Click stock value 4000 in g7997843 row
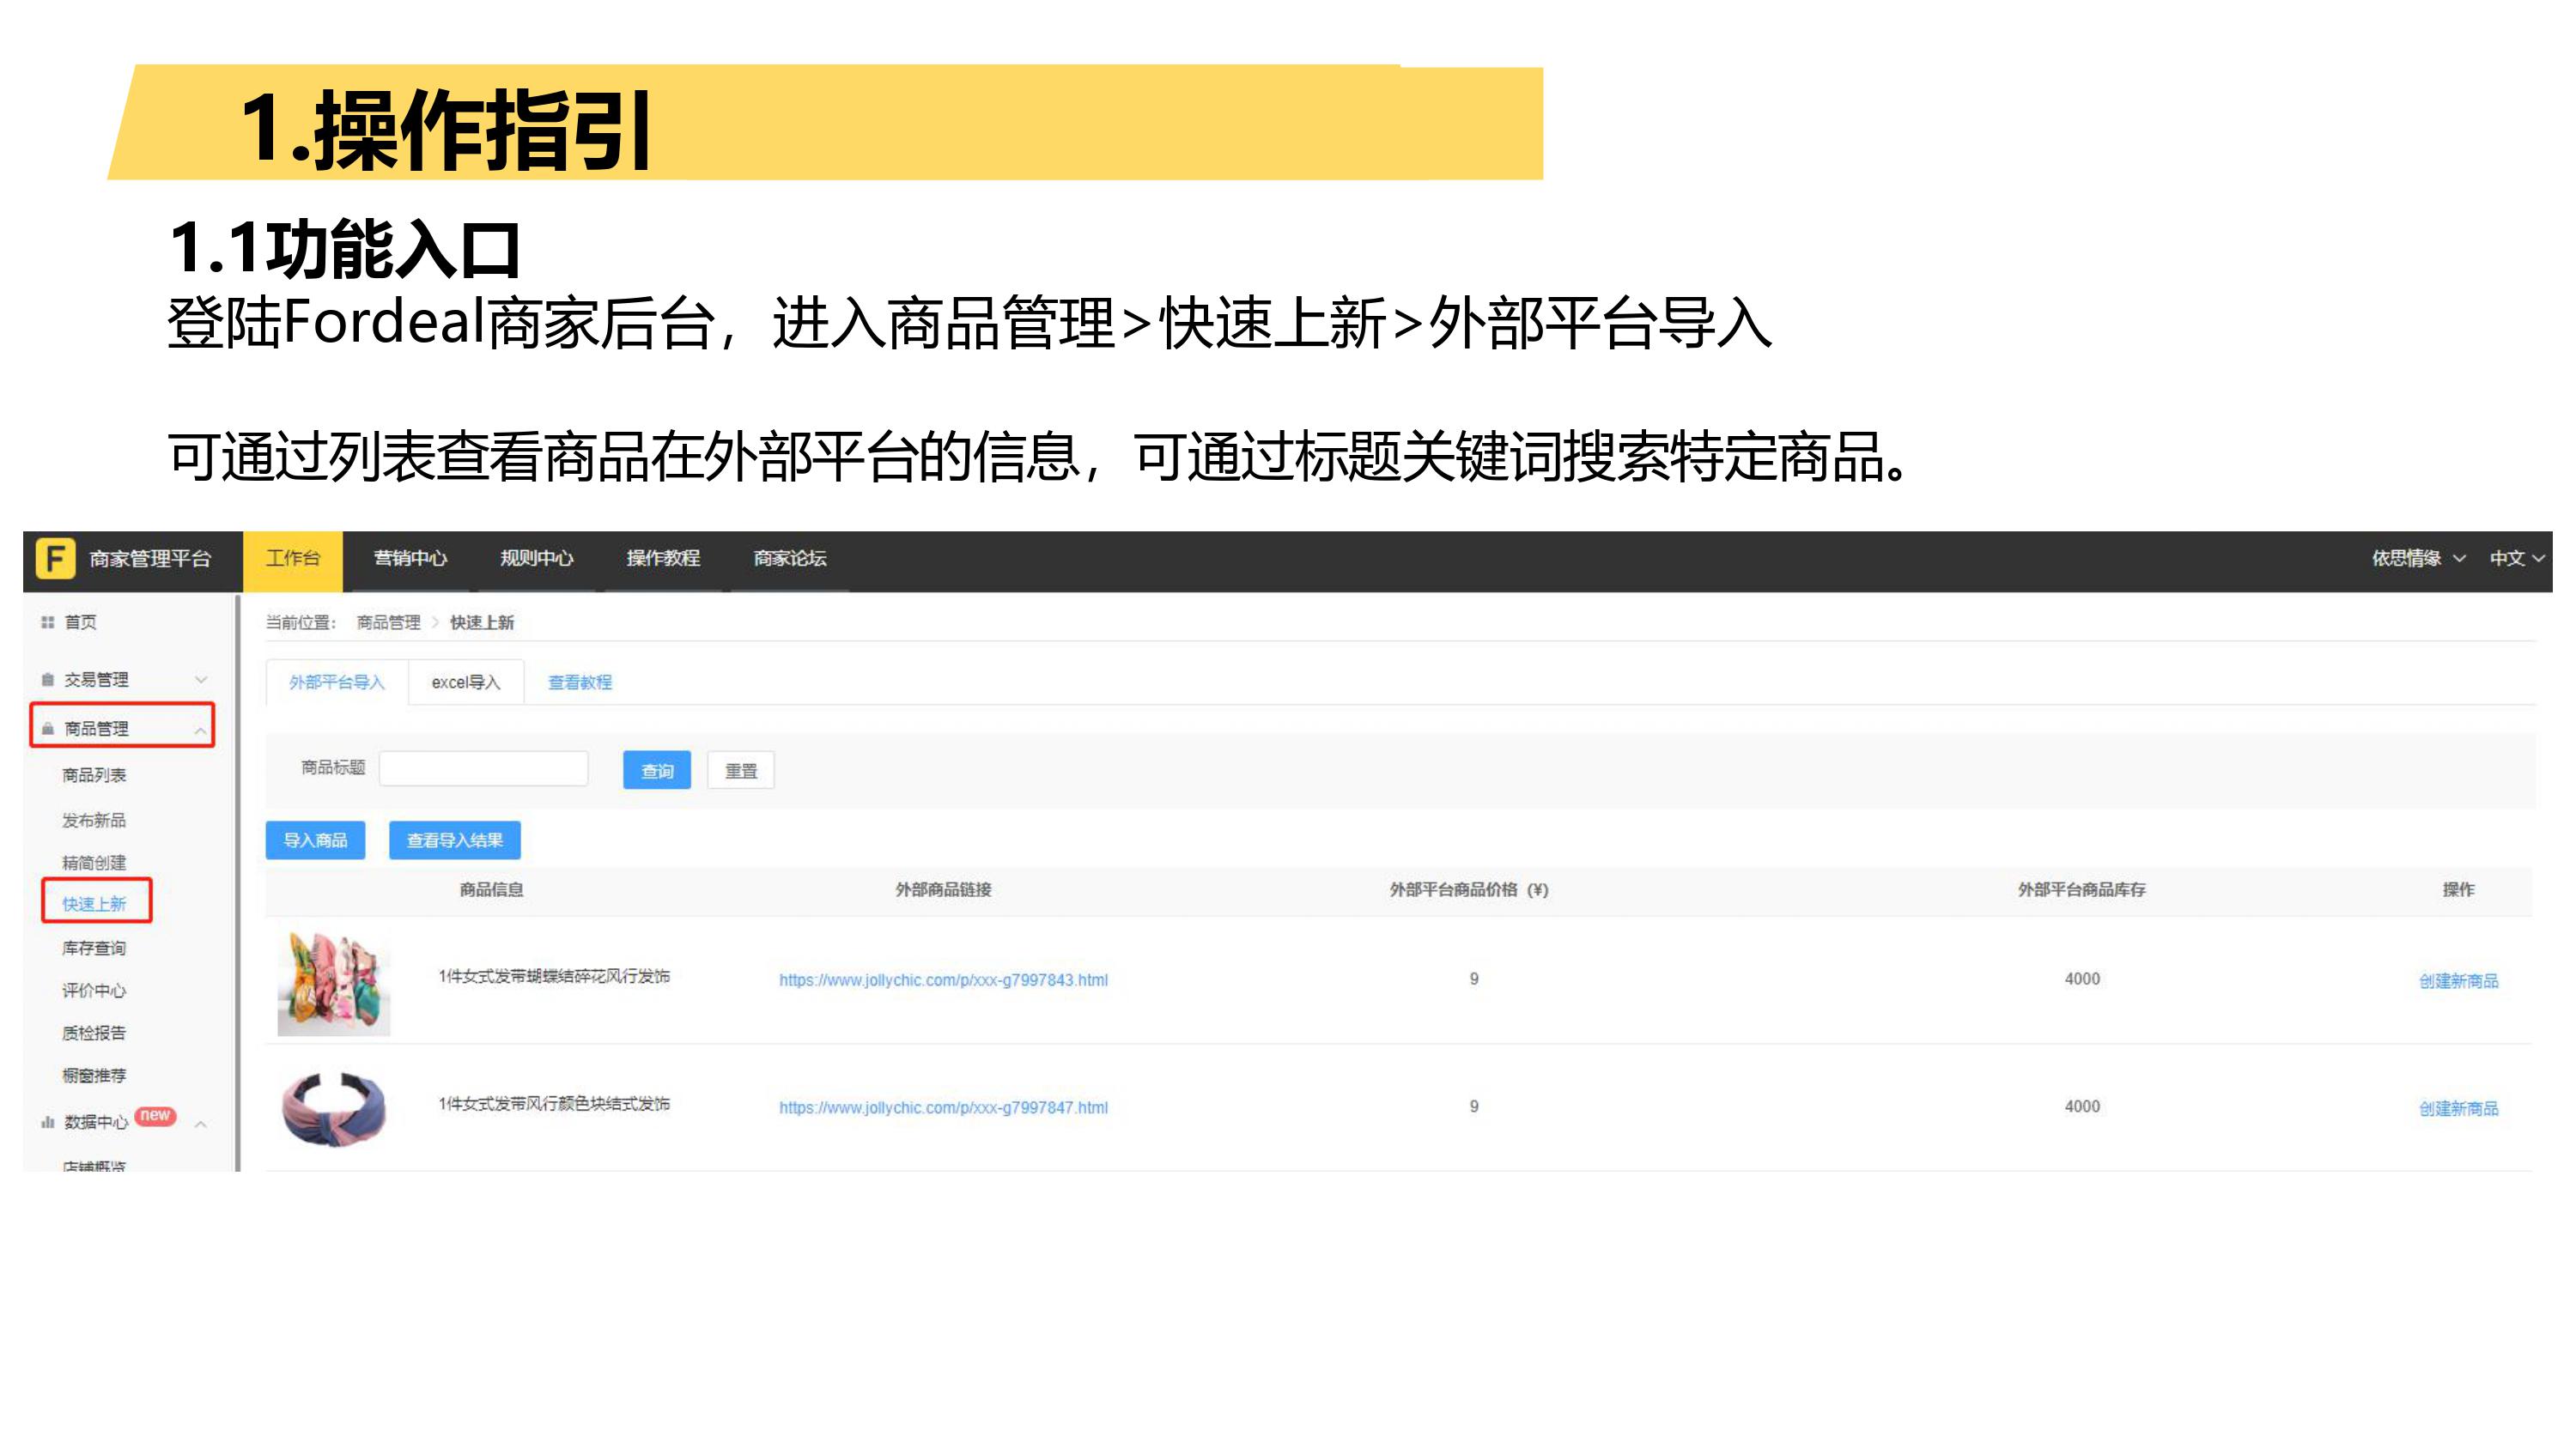The height and width of the screenshot is (1449, 2576). [2082, 979]
